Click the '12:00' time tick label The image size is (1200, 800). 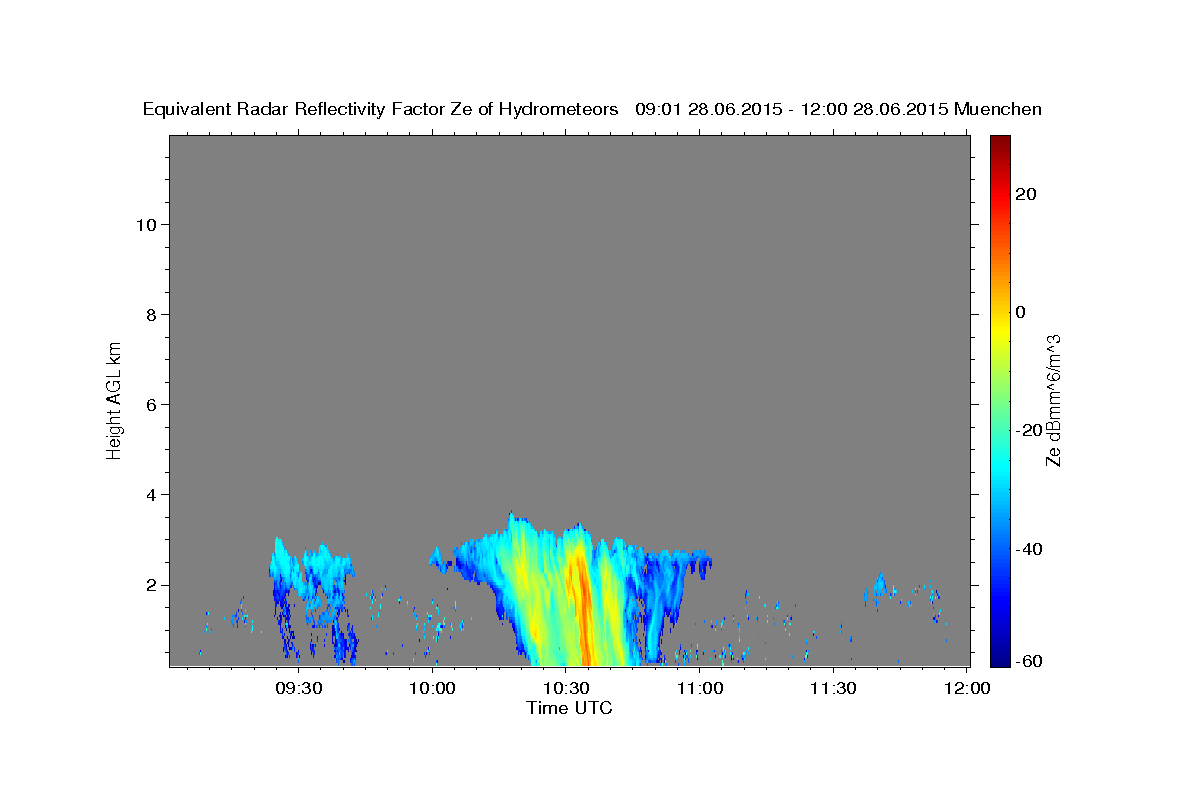pyautogui.click(x=968, y=688)
